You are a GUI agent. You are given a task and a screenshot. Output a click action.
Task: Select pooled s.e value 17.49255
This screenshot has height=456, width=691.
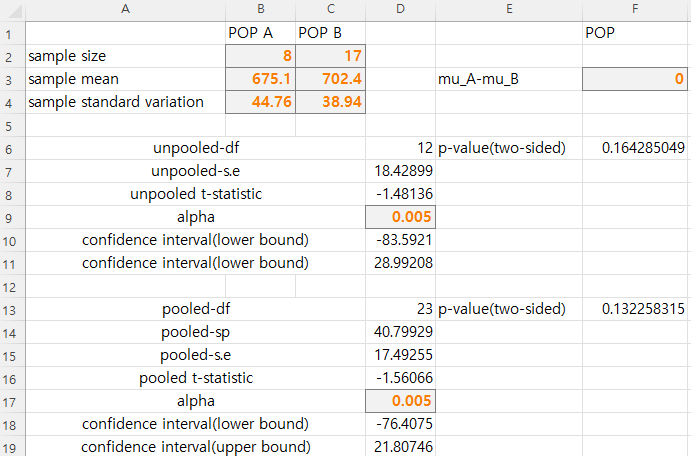click(x=401, y=355)
